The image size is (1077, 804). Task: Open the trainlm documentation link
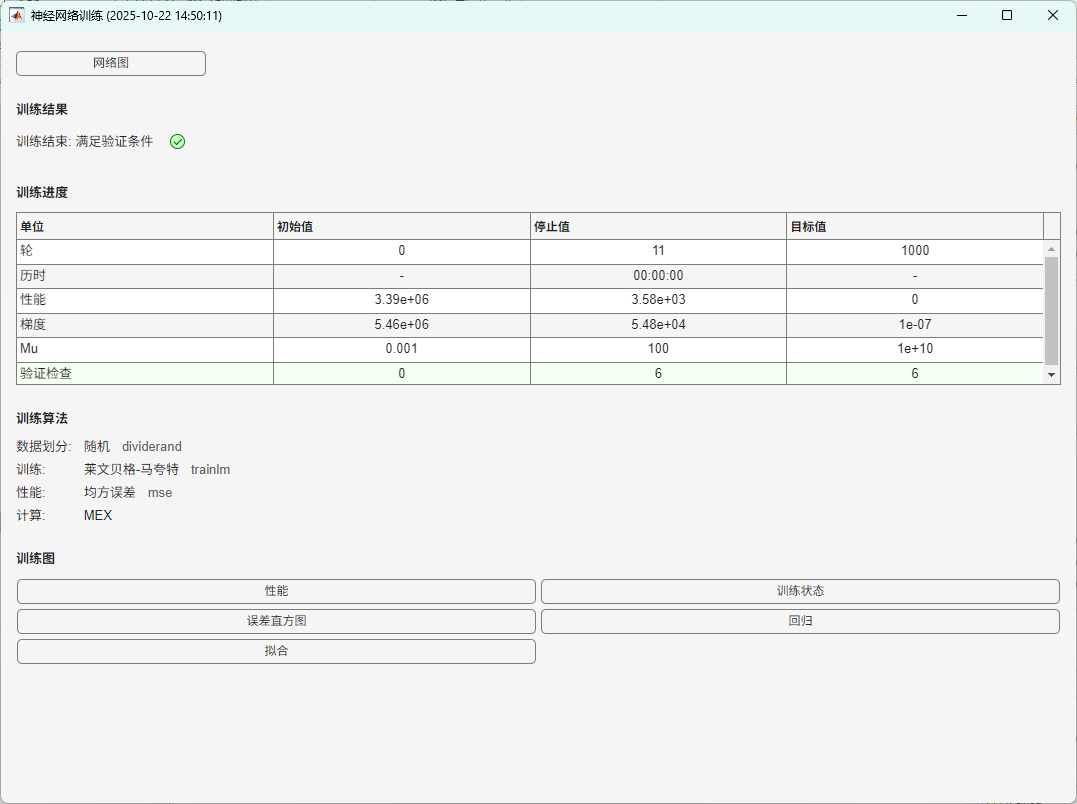(x=210, y=469)
